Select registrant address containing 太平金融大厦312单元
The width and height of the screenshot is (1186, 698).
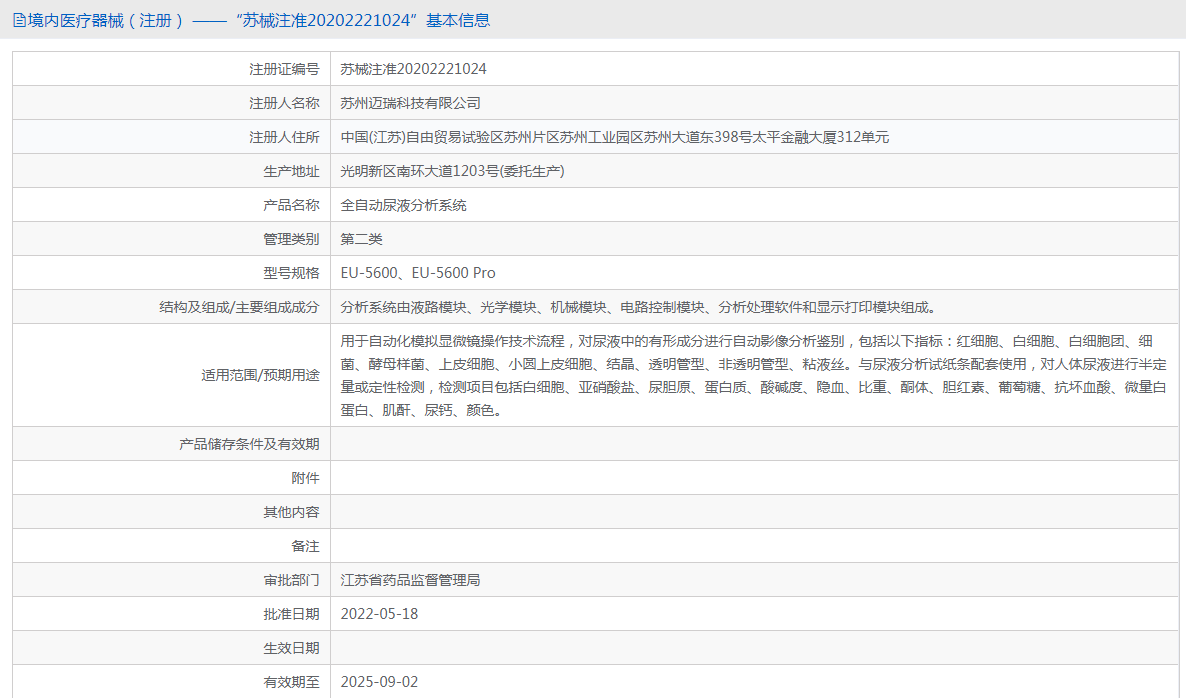(614, 137)
